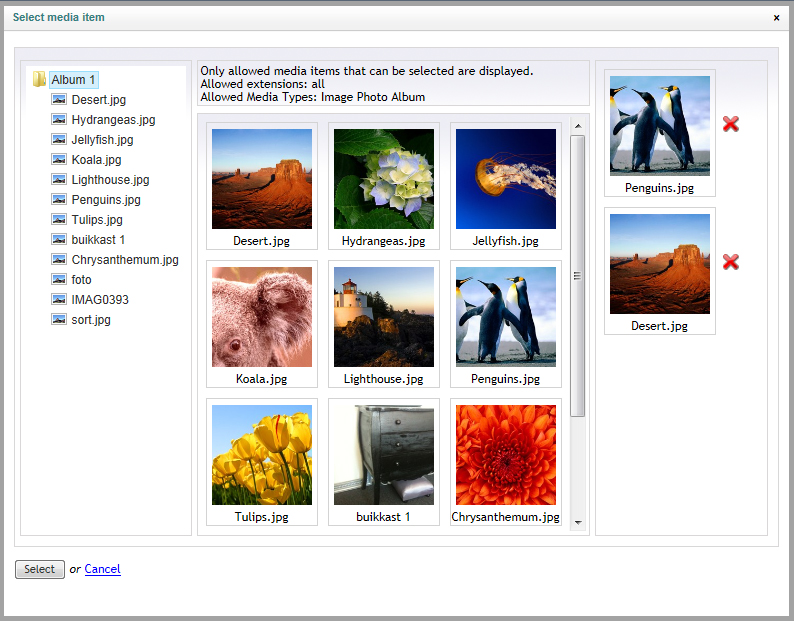794x621 pixels.
Task: Click the image icon beside Jellyfish.jpg in tree
Action: click(59, 139)
